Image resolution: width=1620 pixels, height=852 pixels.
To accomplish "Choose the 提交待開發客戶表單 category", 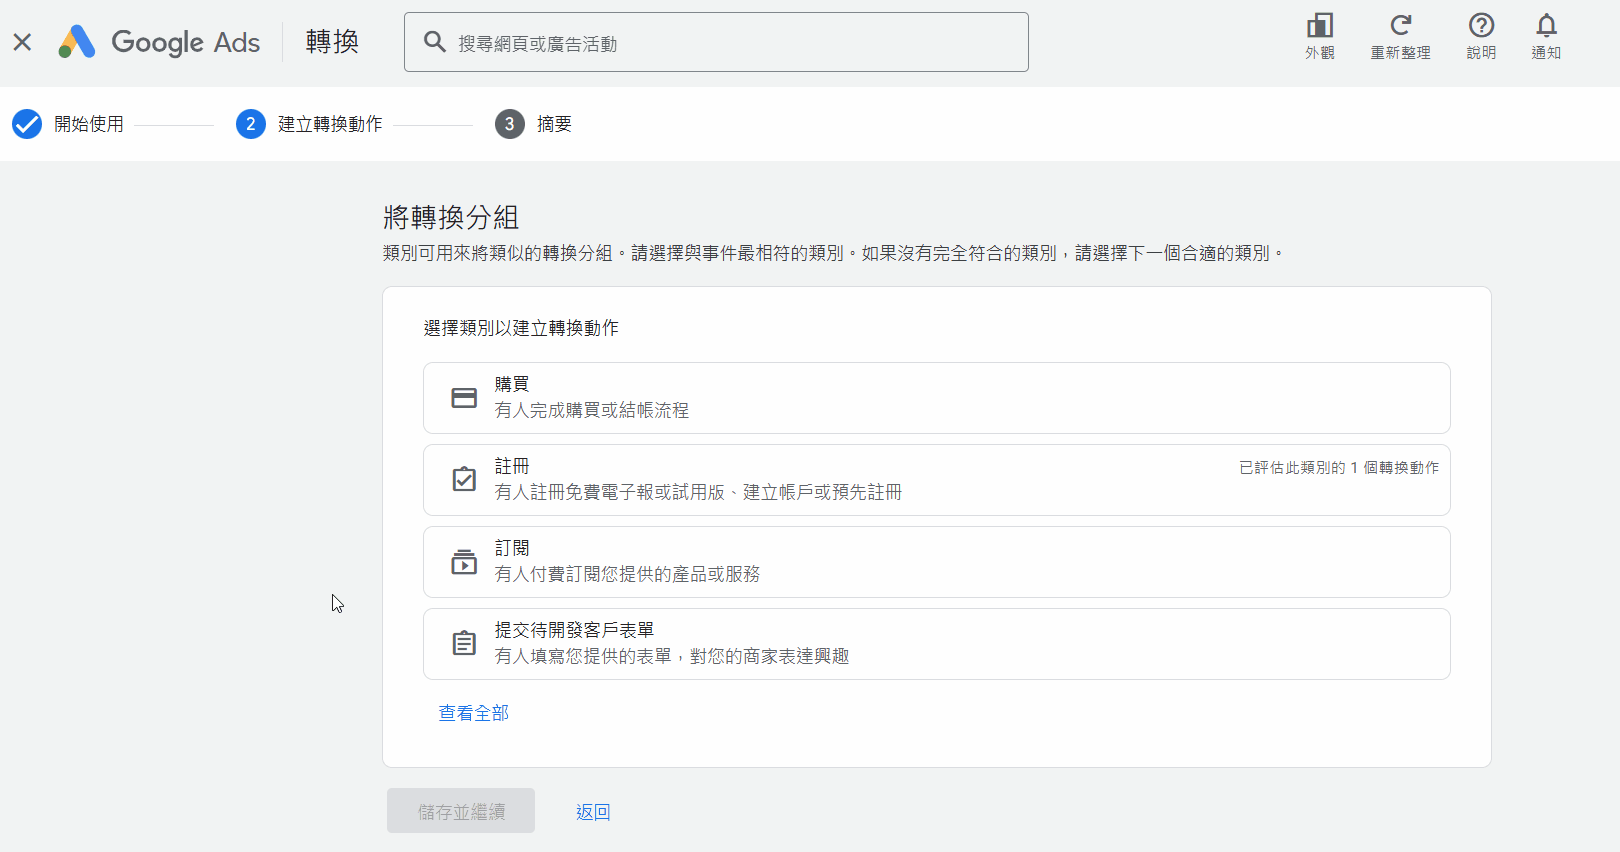I will [x=936, y=644].
